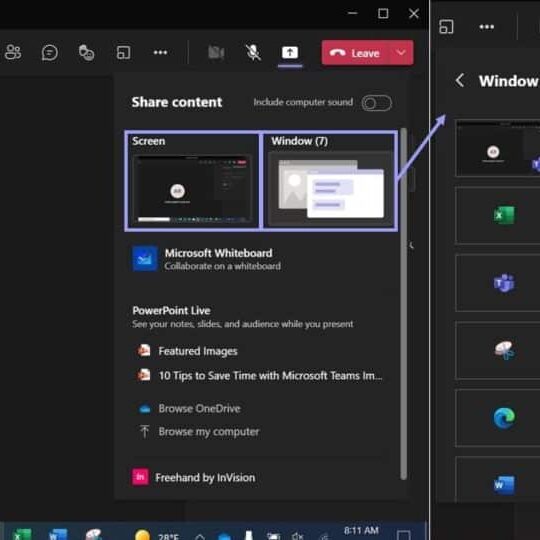Click the PowerPoint icon beside 10 Tips
This screenshot has height=540, width=540.
(144, 375)
